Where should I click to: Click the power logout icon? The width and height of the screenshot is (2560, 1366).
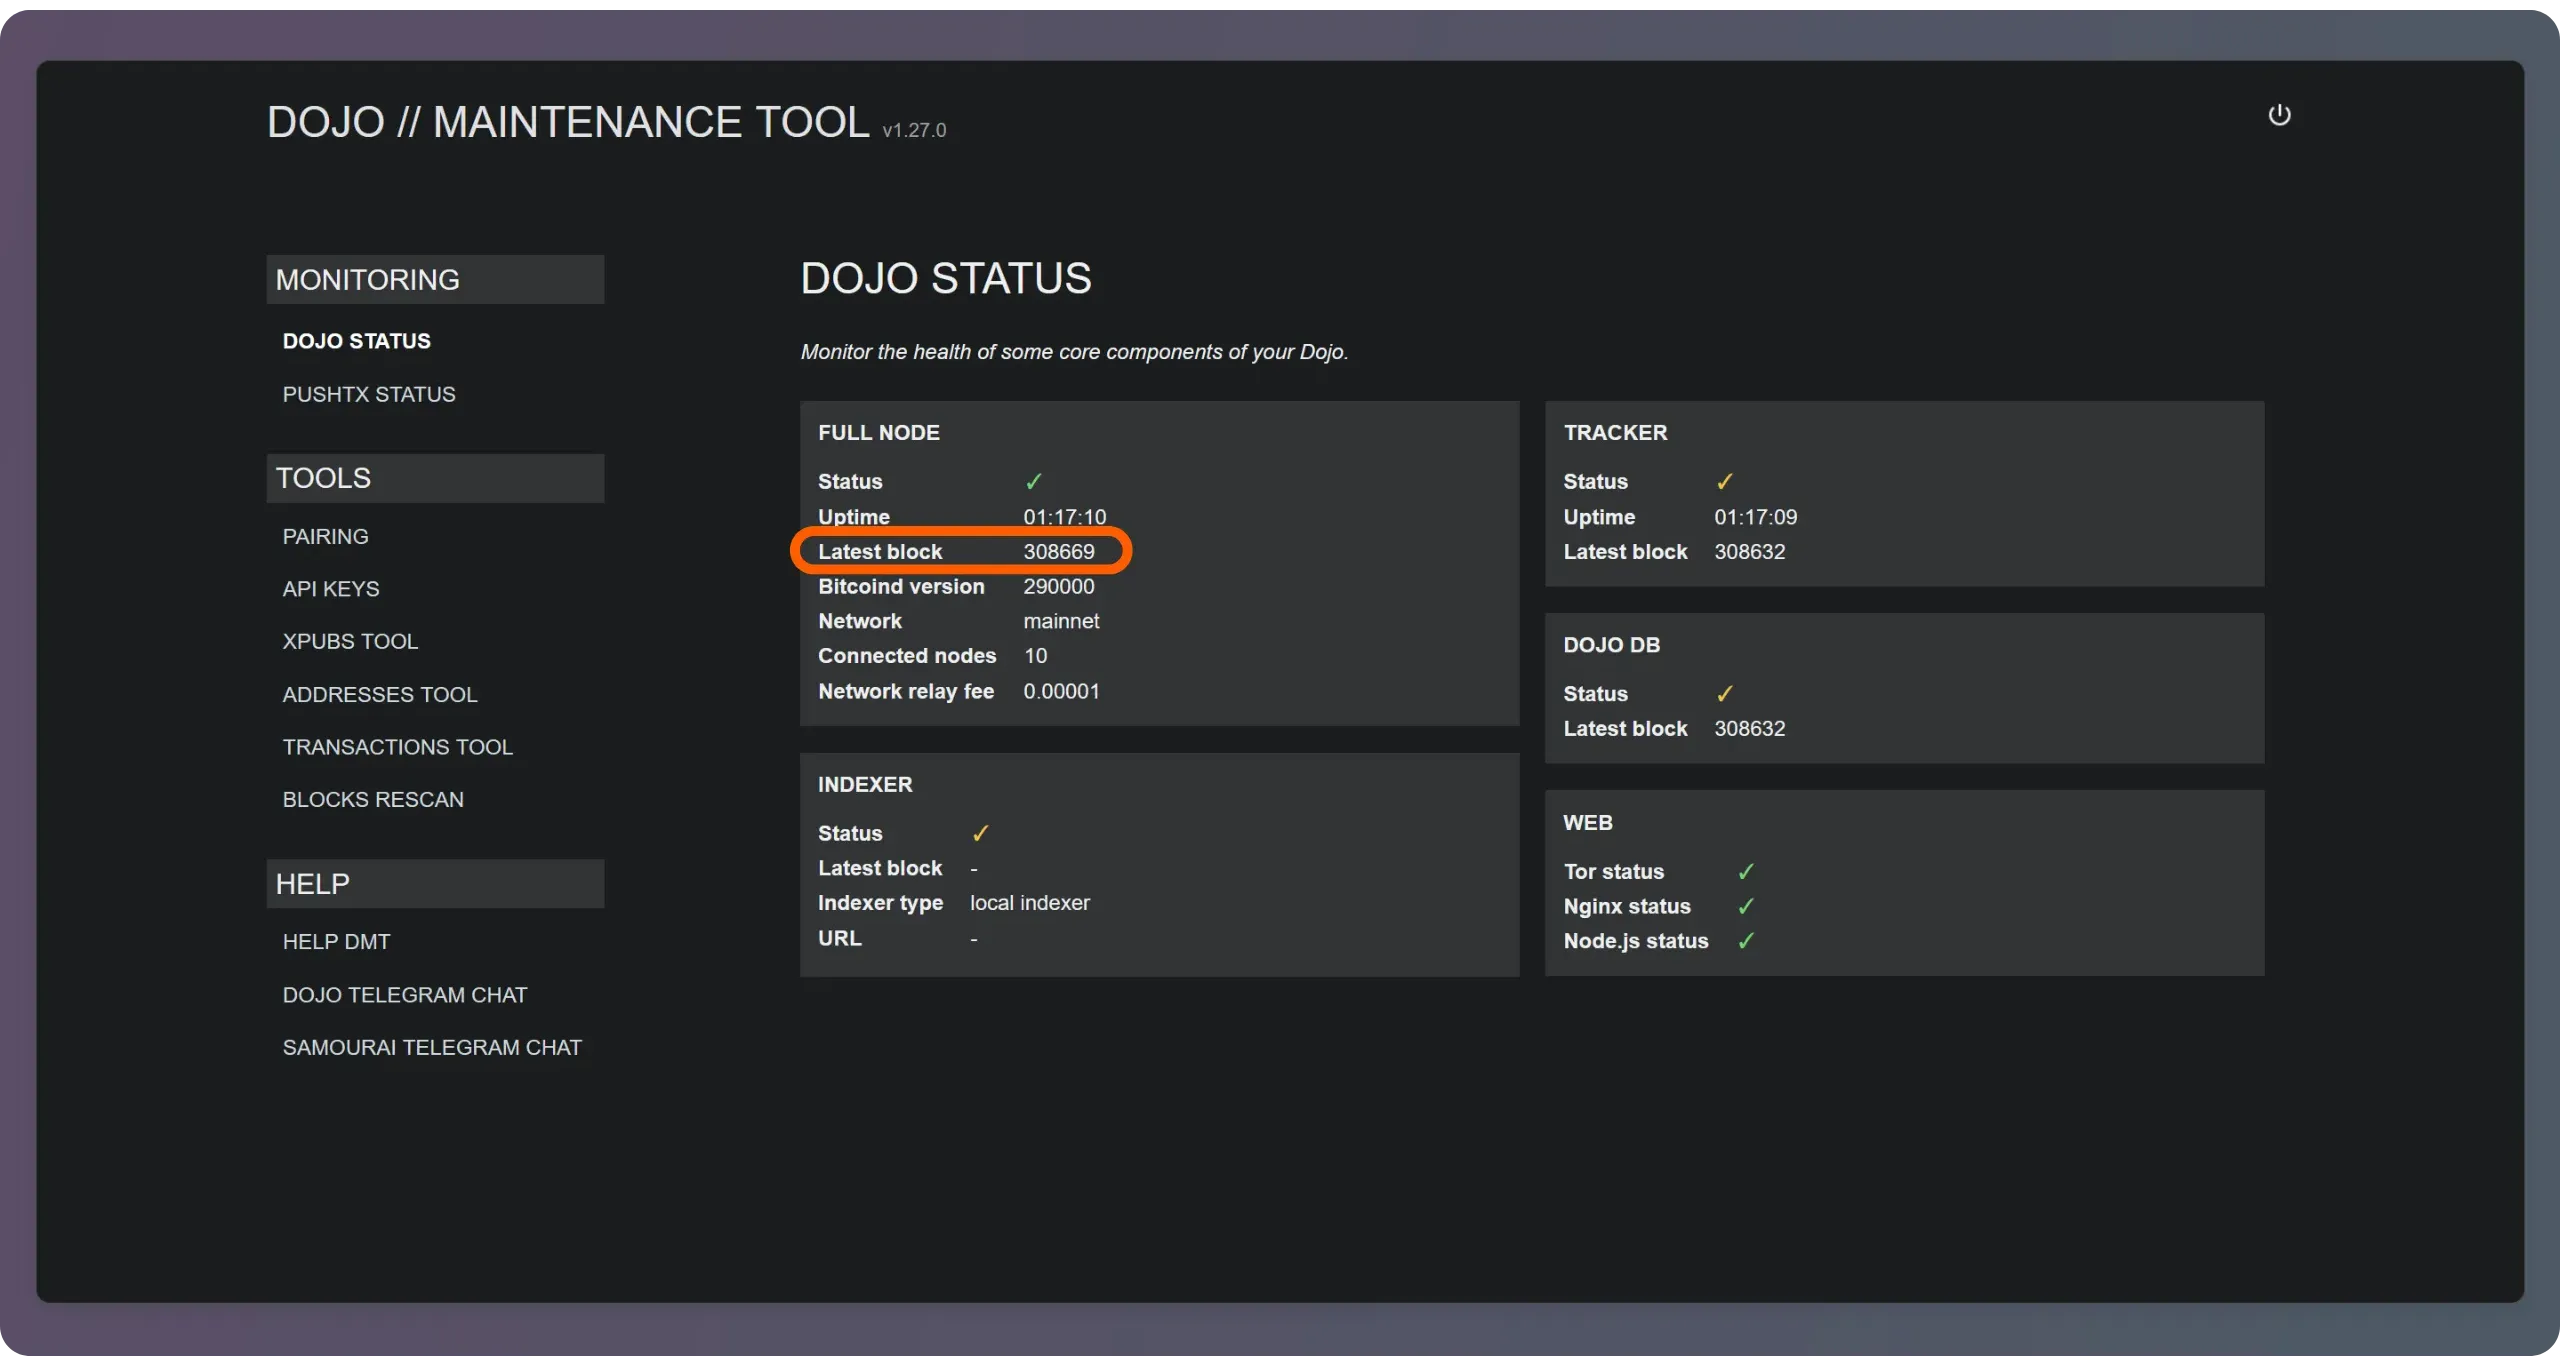tap(2278, 115)
